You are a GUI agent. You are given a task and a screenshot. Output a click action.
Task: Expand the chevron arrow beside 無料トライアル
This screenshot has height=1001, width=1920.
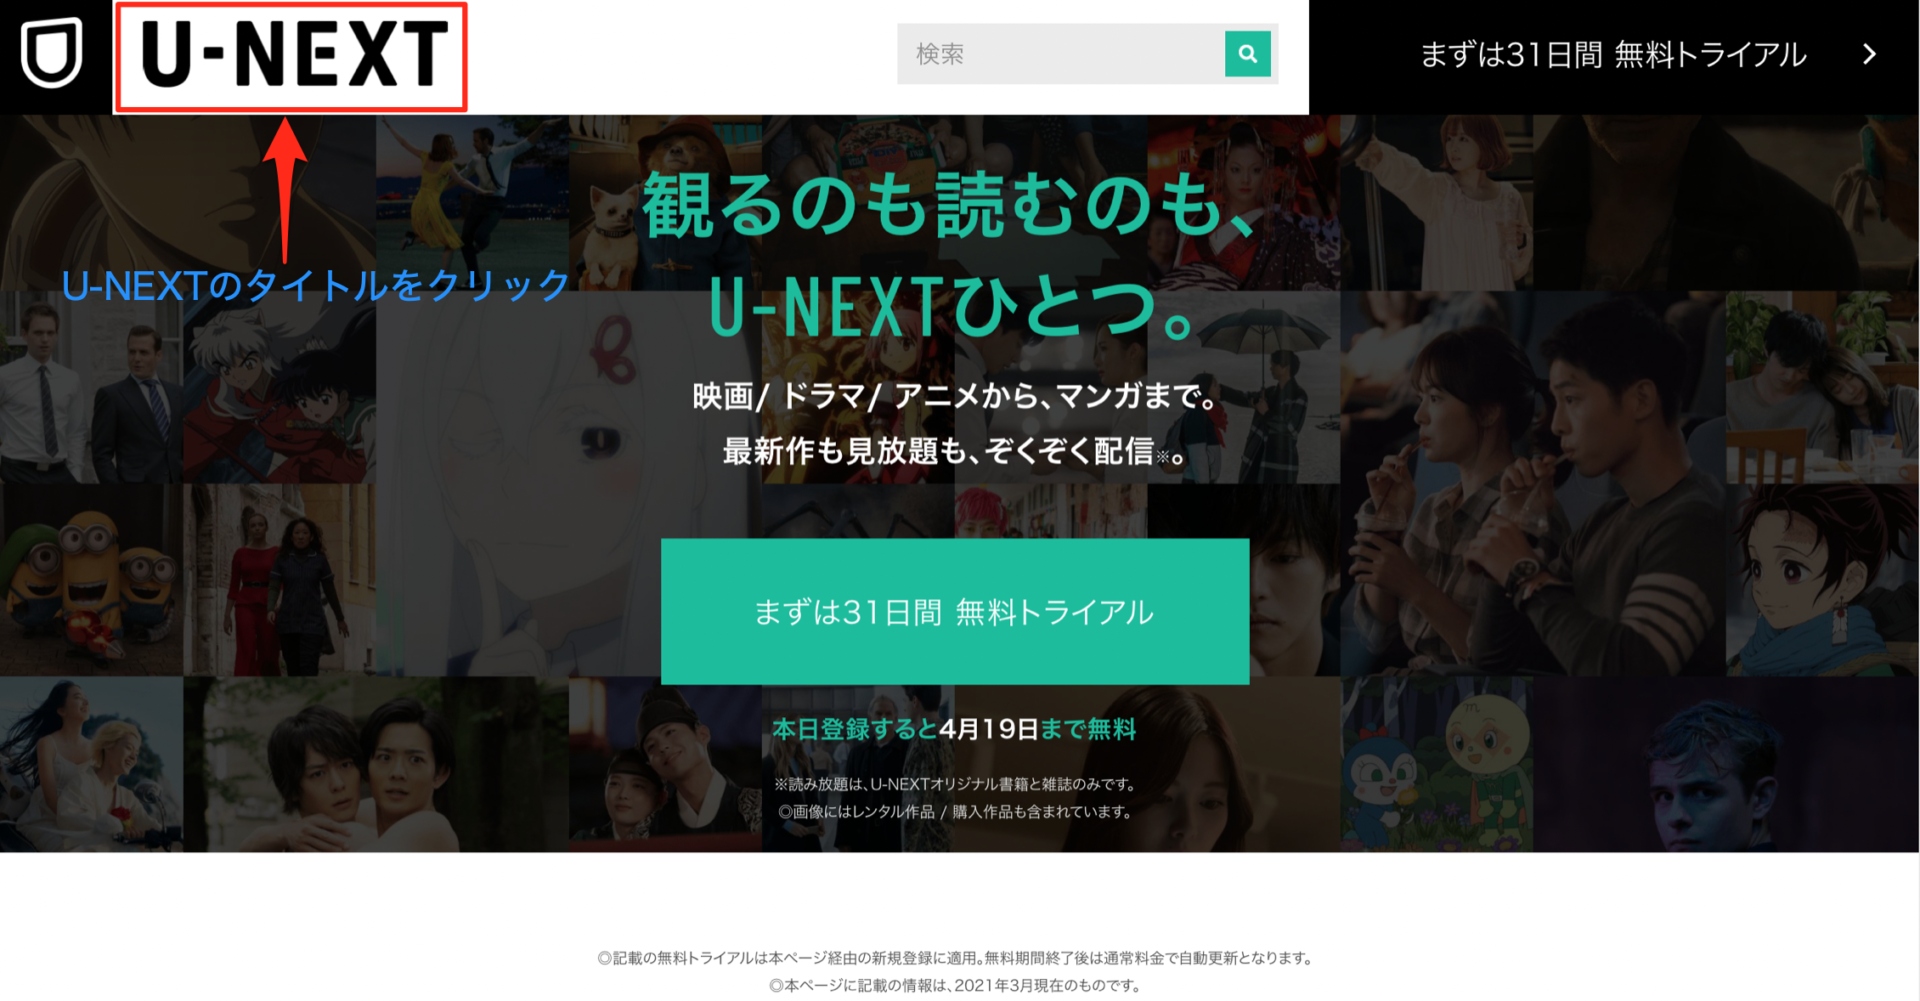pos(1869,55)
